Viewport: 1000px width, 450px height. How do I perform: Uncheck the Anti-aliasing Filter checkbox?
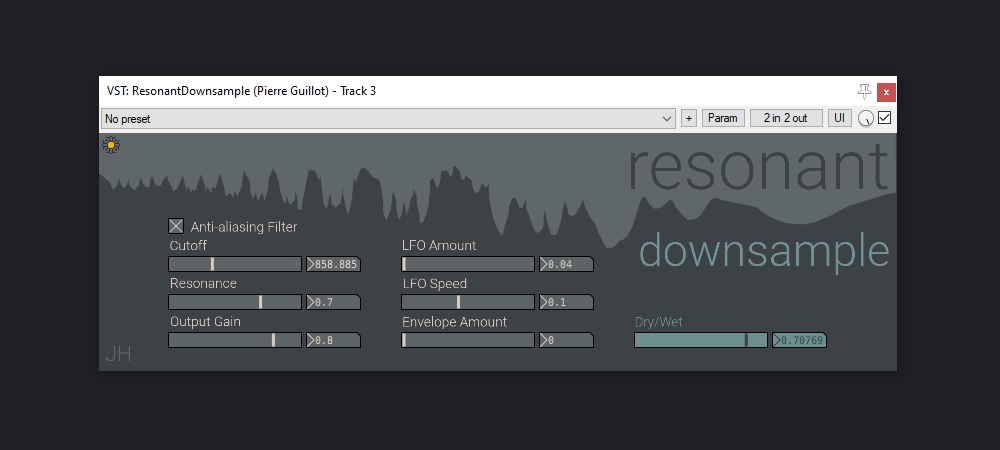pos(175,226)
